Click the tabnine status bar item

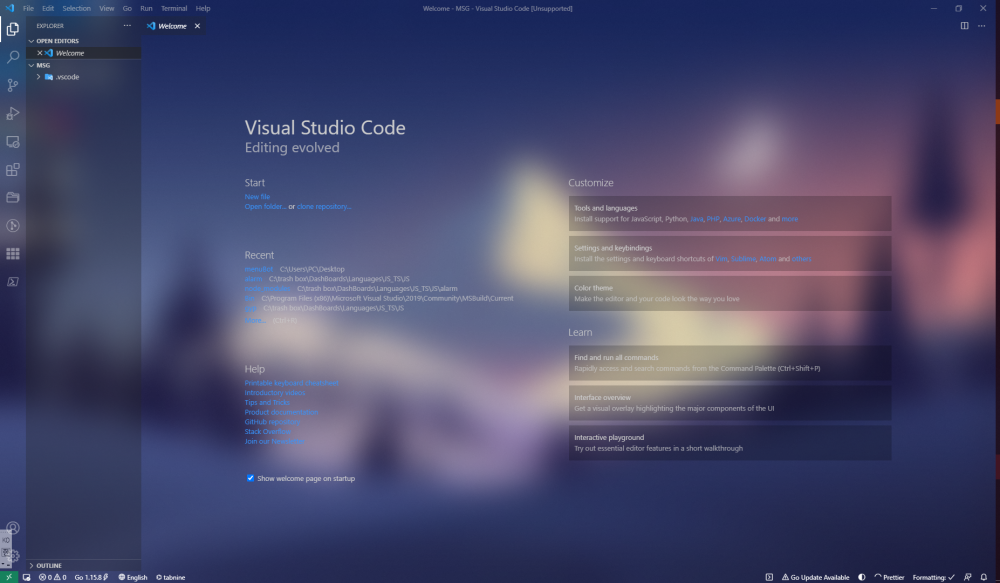point(171,577)
